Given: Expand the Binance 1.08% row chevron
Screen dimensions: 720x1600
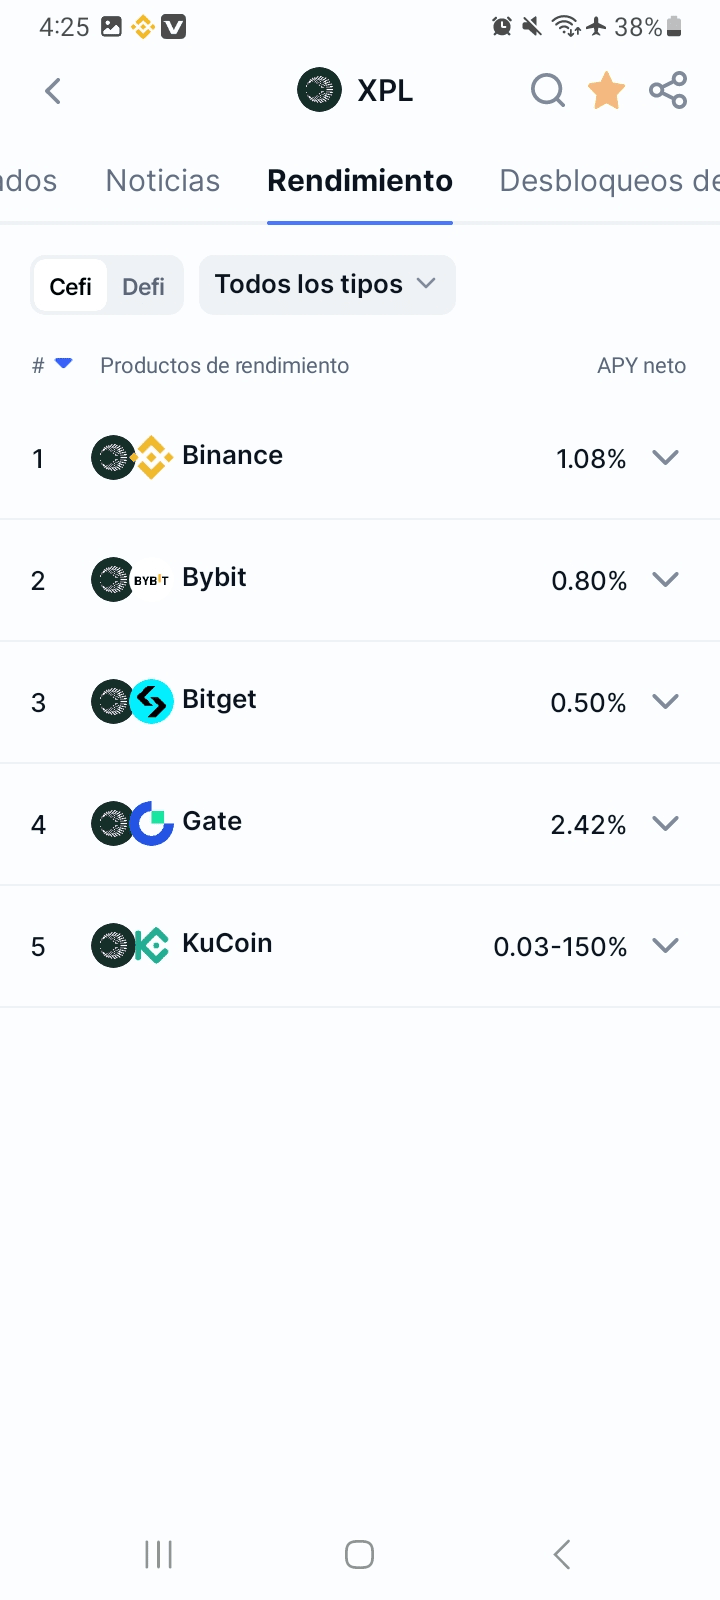Looking at the screenshot, I should click(665, 458).
